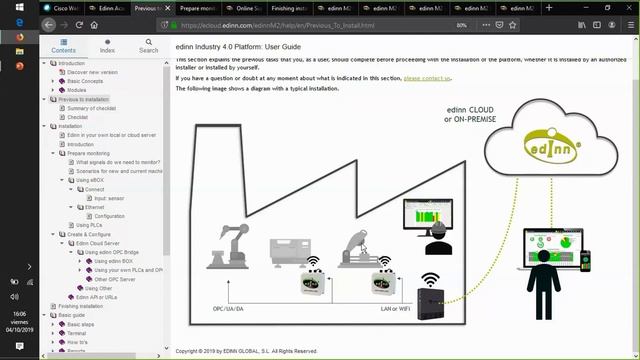Open the Windows Start menu

(19, 7)
